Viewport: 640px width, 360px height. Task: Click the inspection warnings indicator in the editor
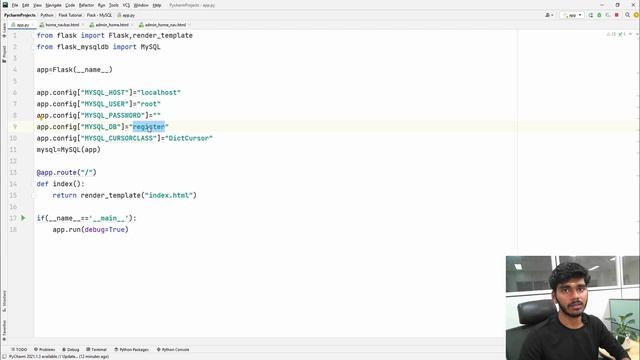click(616, 34)
